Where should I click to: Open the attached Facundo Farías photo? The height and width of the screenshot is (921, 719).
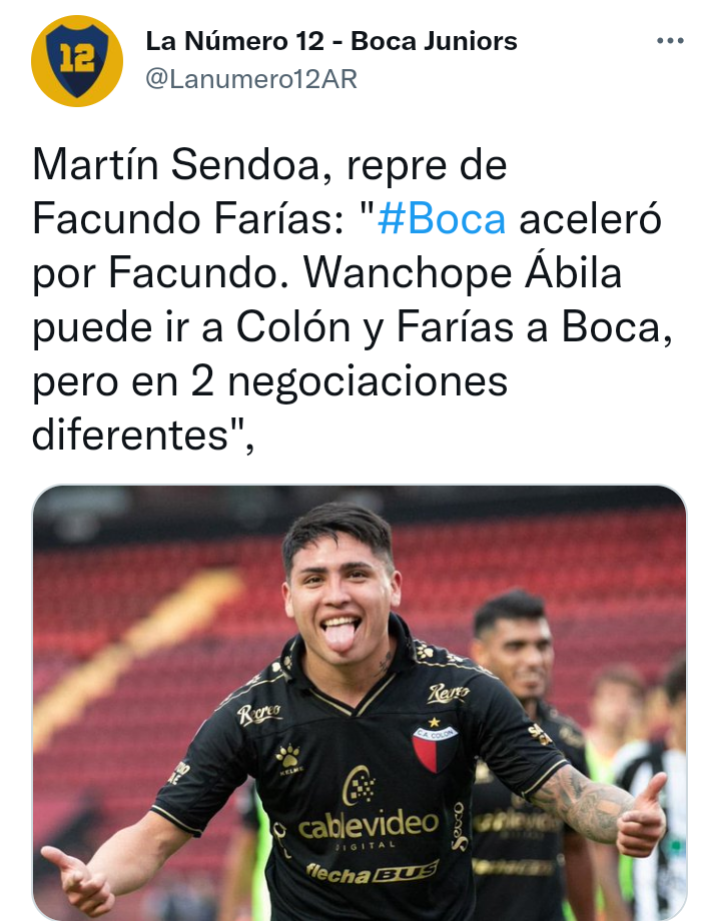point(359,702)
